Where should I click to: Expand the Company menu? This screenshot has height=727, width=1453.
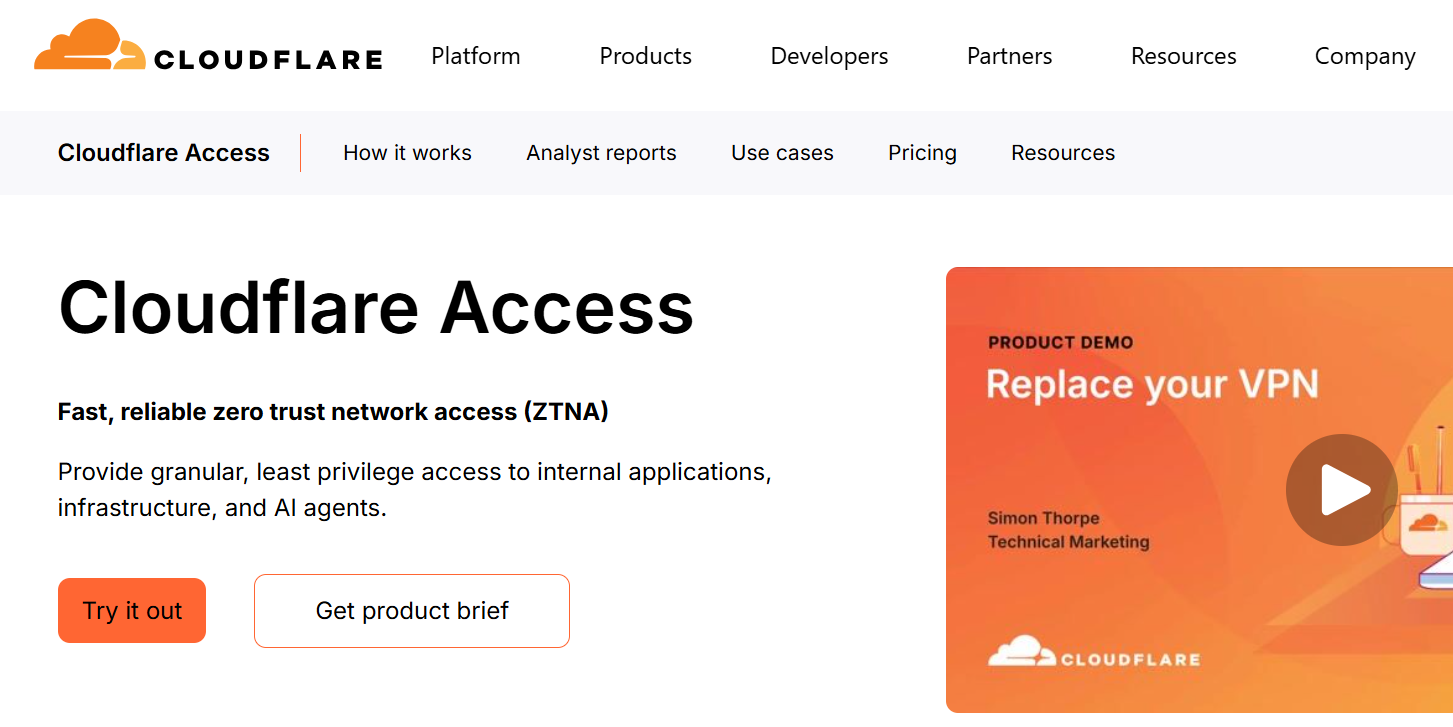click(x=1364, y=56)
